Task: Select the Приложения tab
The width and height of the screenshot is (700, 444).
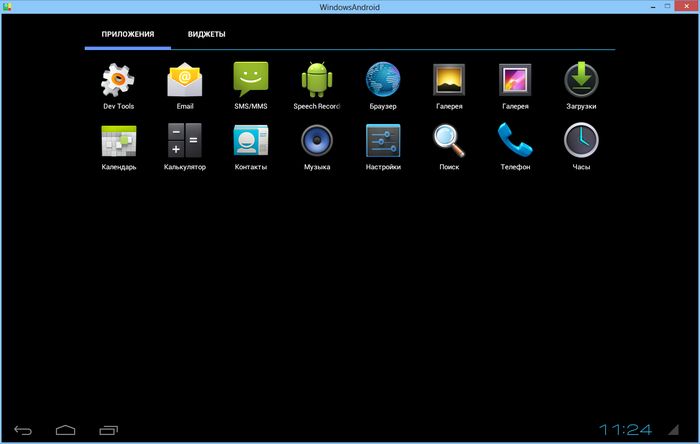Action: [128, 35]
